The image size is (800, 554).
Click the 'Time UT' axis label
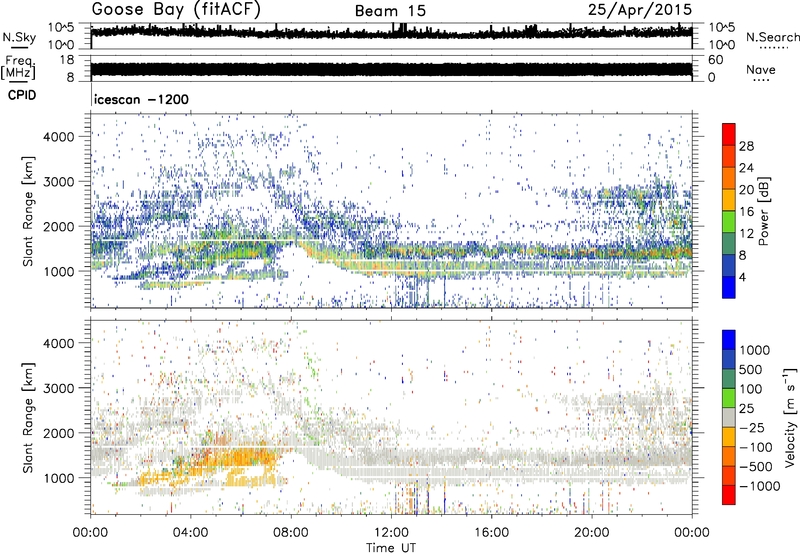click(391, 548)
